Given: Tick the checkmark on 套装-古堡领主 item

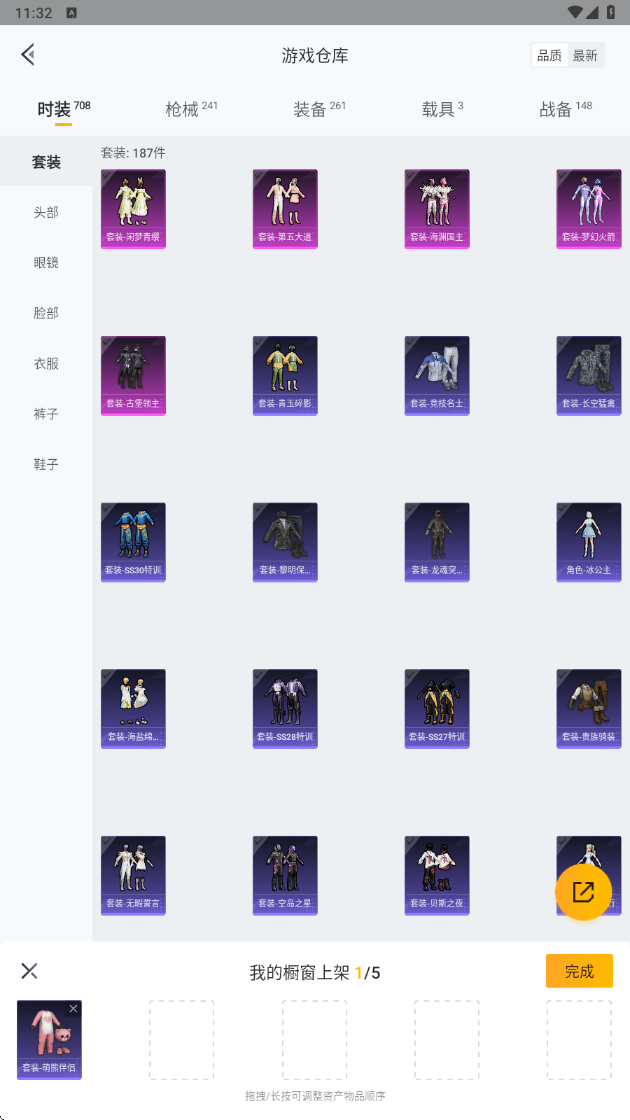Looking at the screenshot, I should click(x=107, y=342).
